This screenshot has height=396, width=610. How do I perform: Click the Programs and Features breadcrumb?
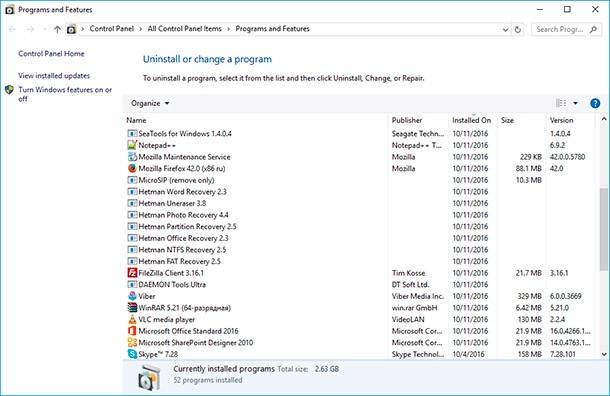click(272, 29)
